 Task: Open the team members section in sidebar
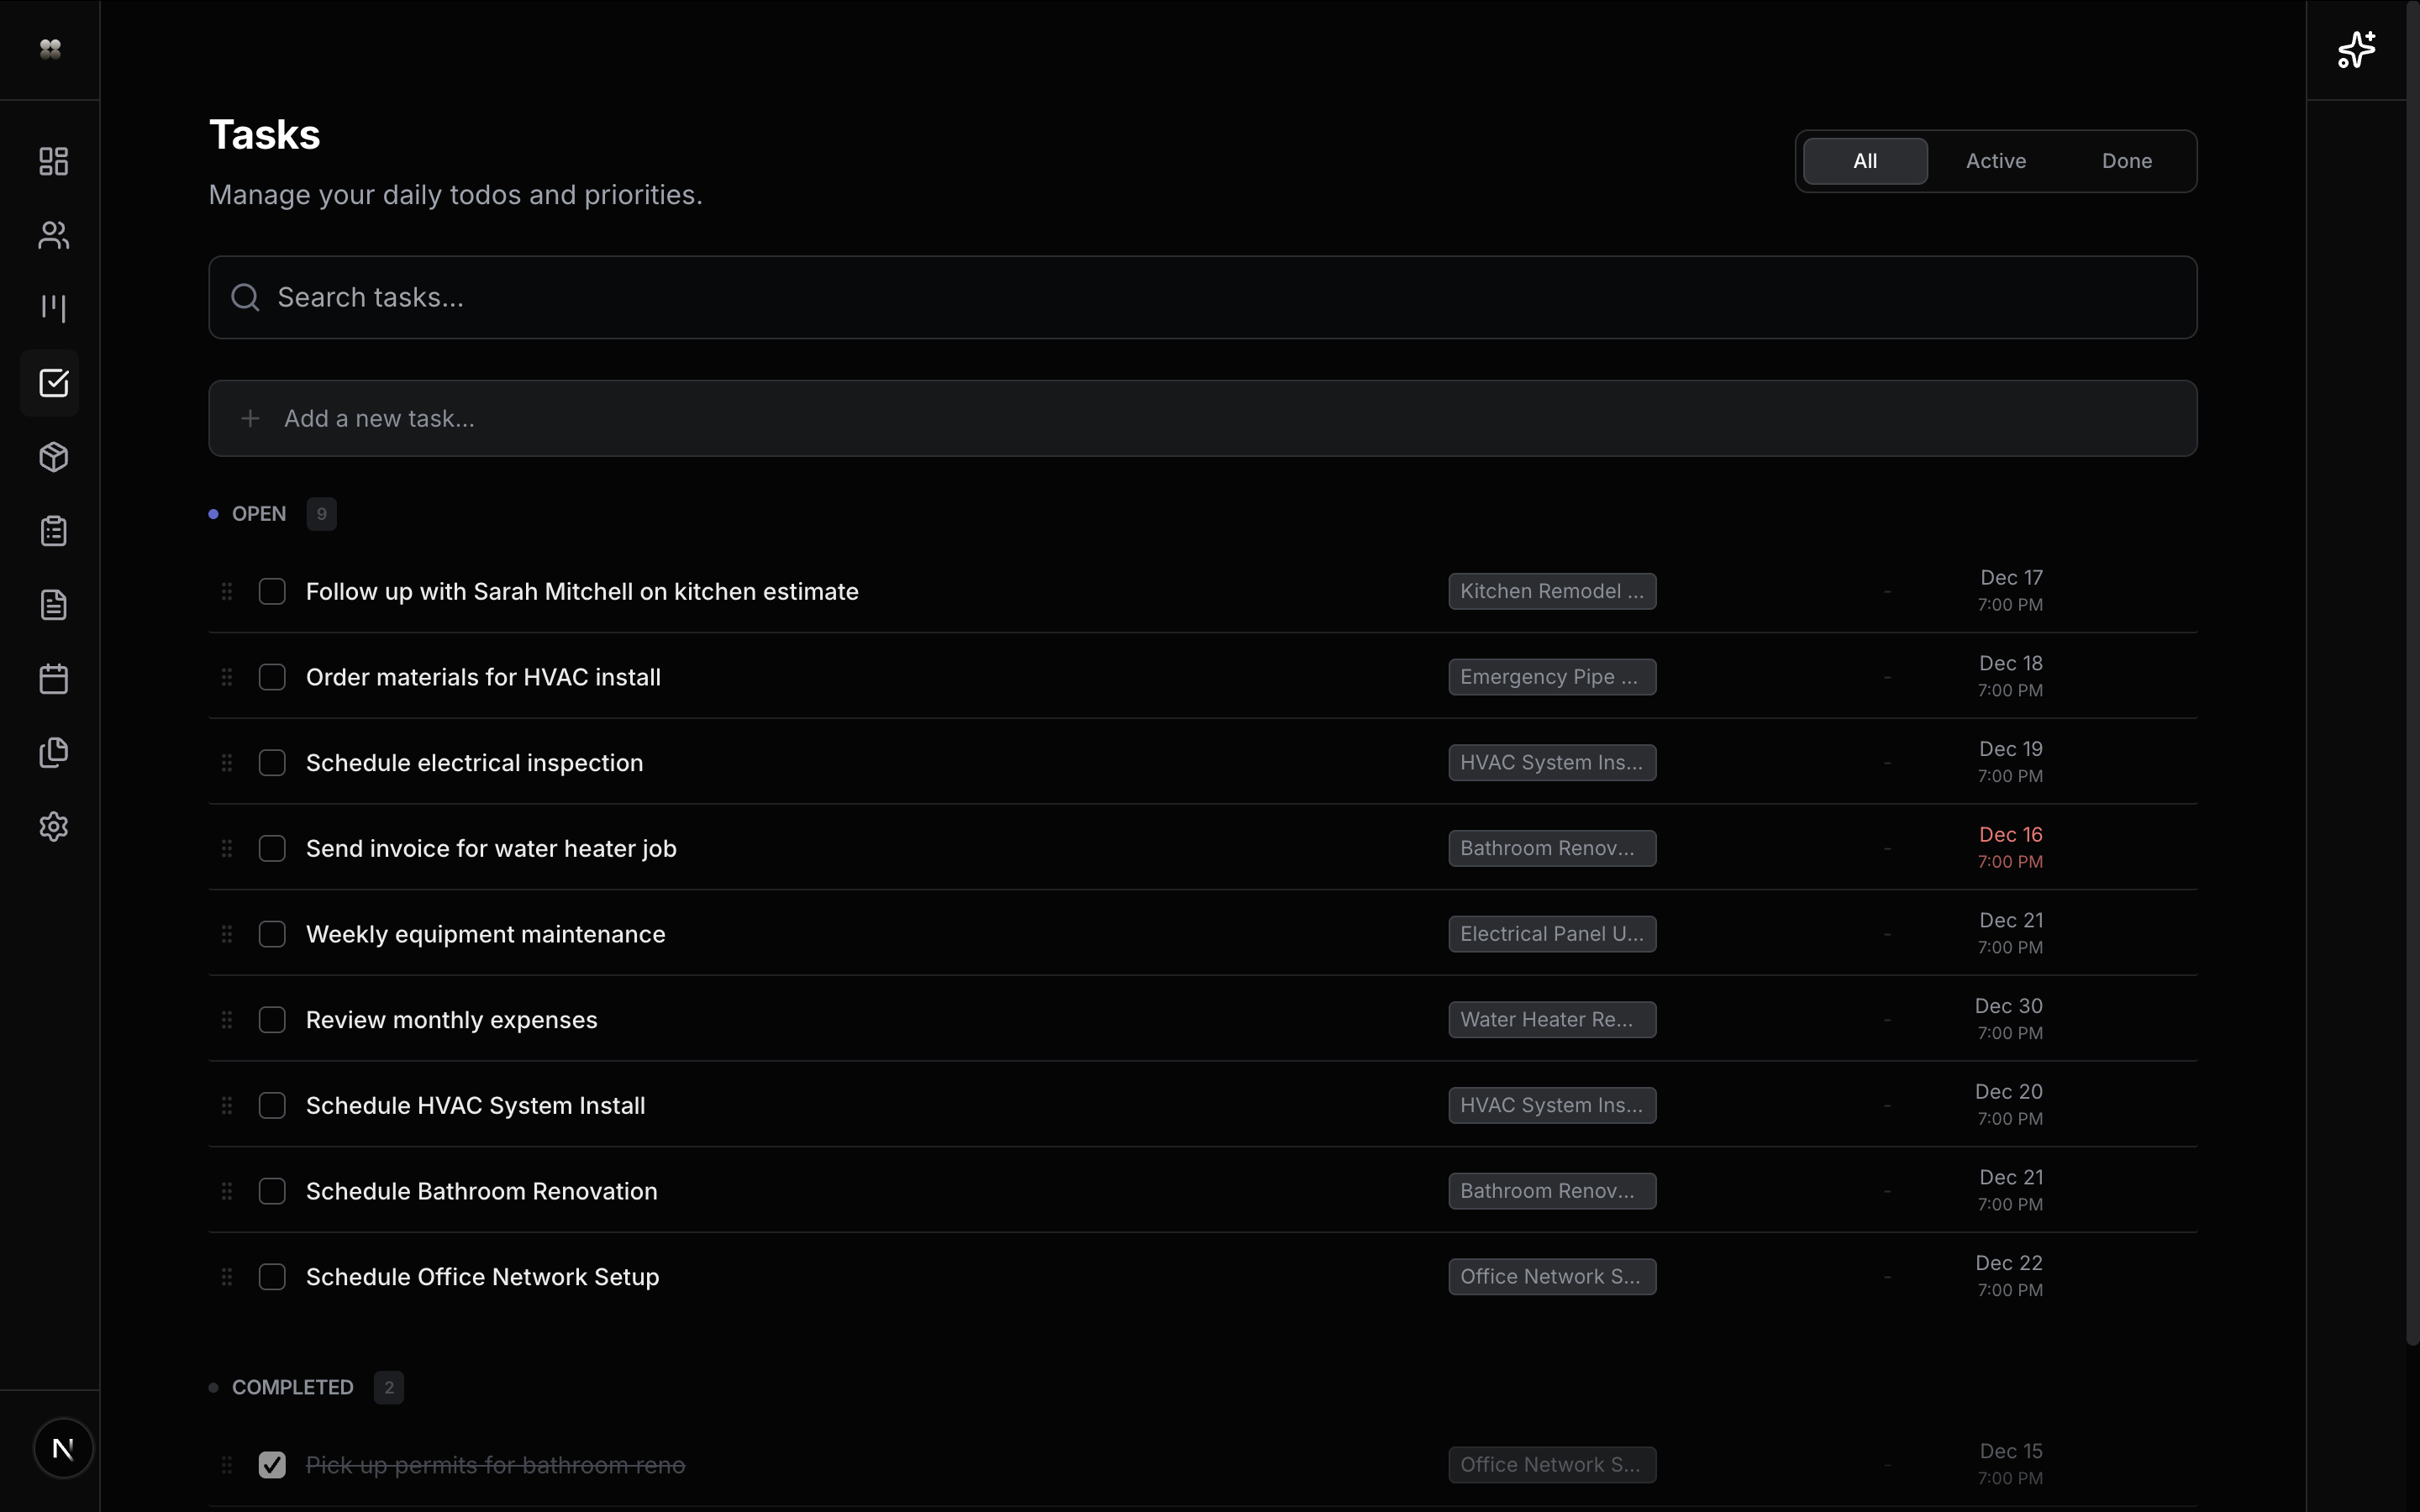(51, 235)
